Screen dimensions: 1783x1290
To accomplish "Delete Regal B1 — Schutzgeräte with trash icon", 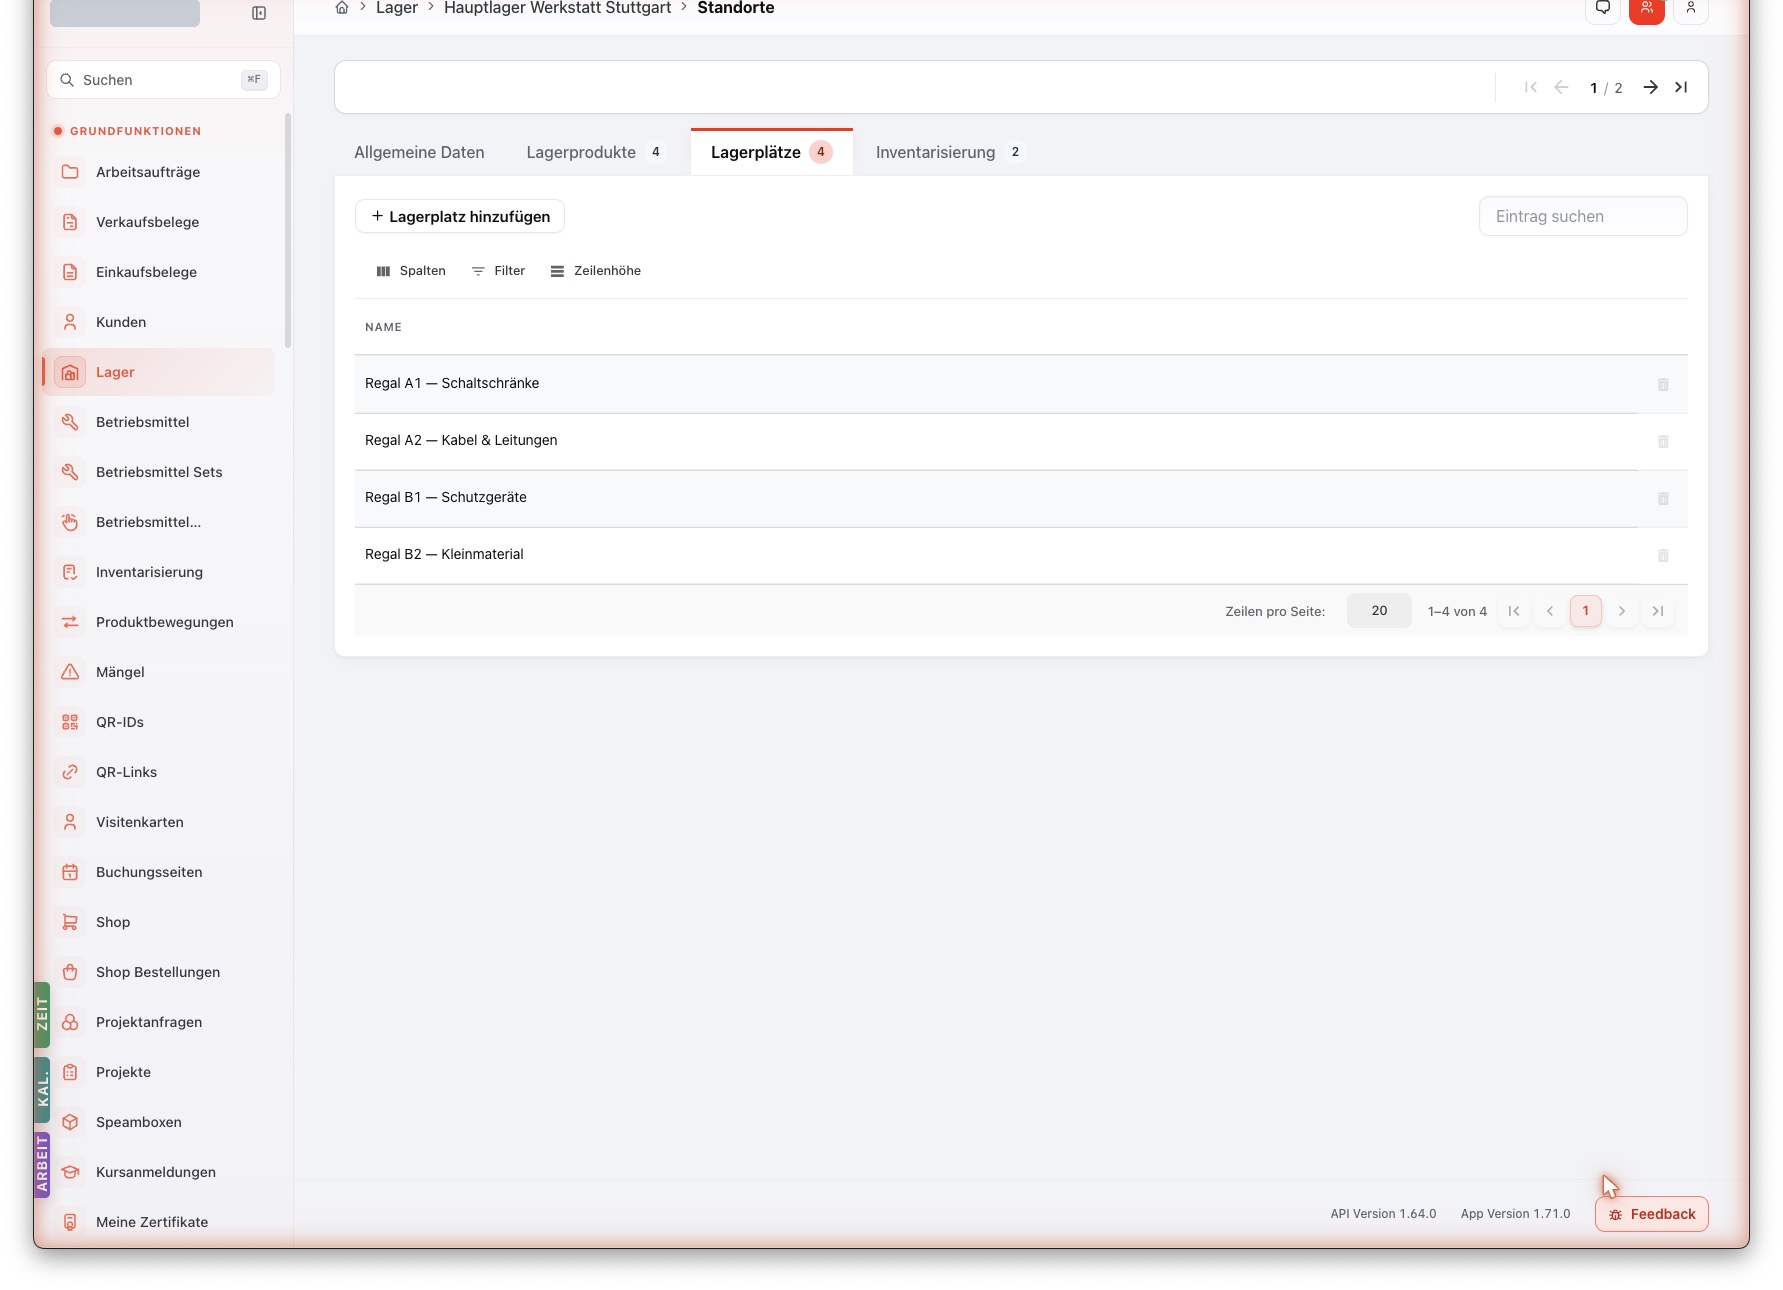I will [x=1663, y=498].
